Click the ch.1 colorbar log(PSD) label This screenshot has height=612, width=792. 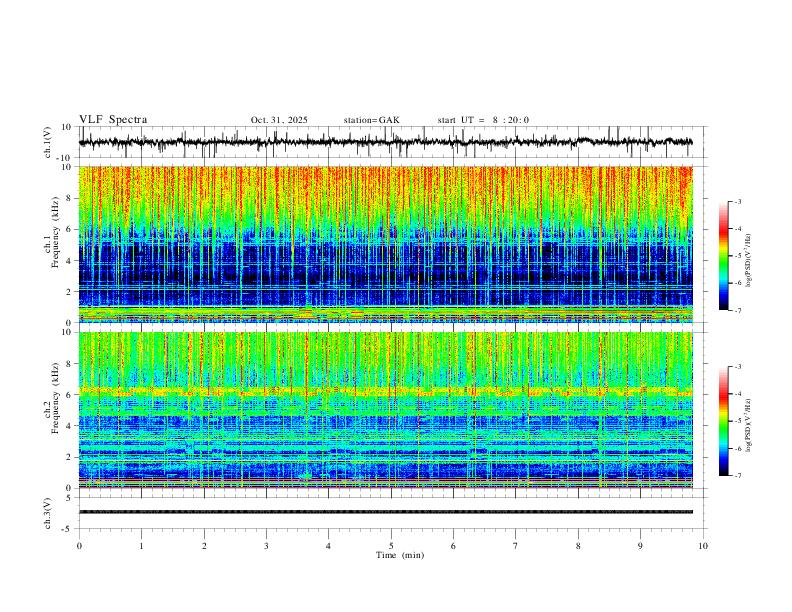(x=749, y=260)
